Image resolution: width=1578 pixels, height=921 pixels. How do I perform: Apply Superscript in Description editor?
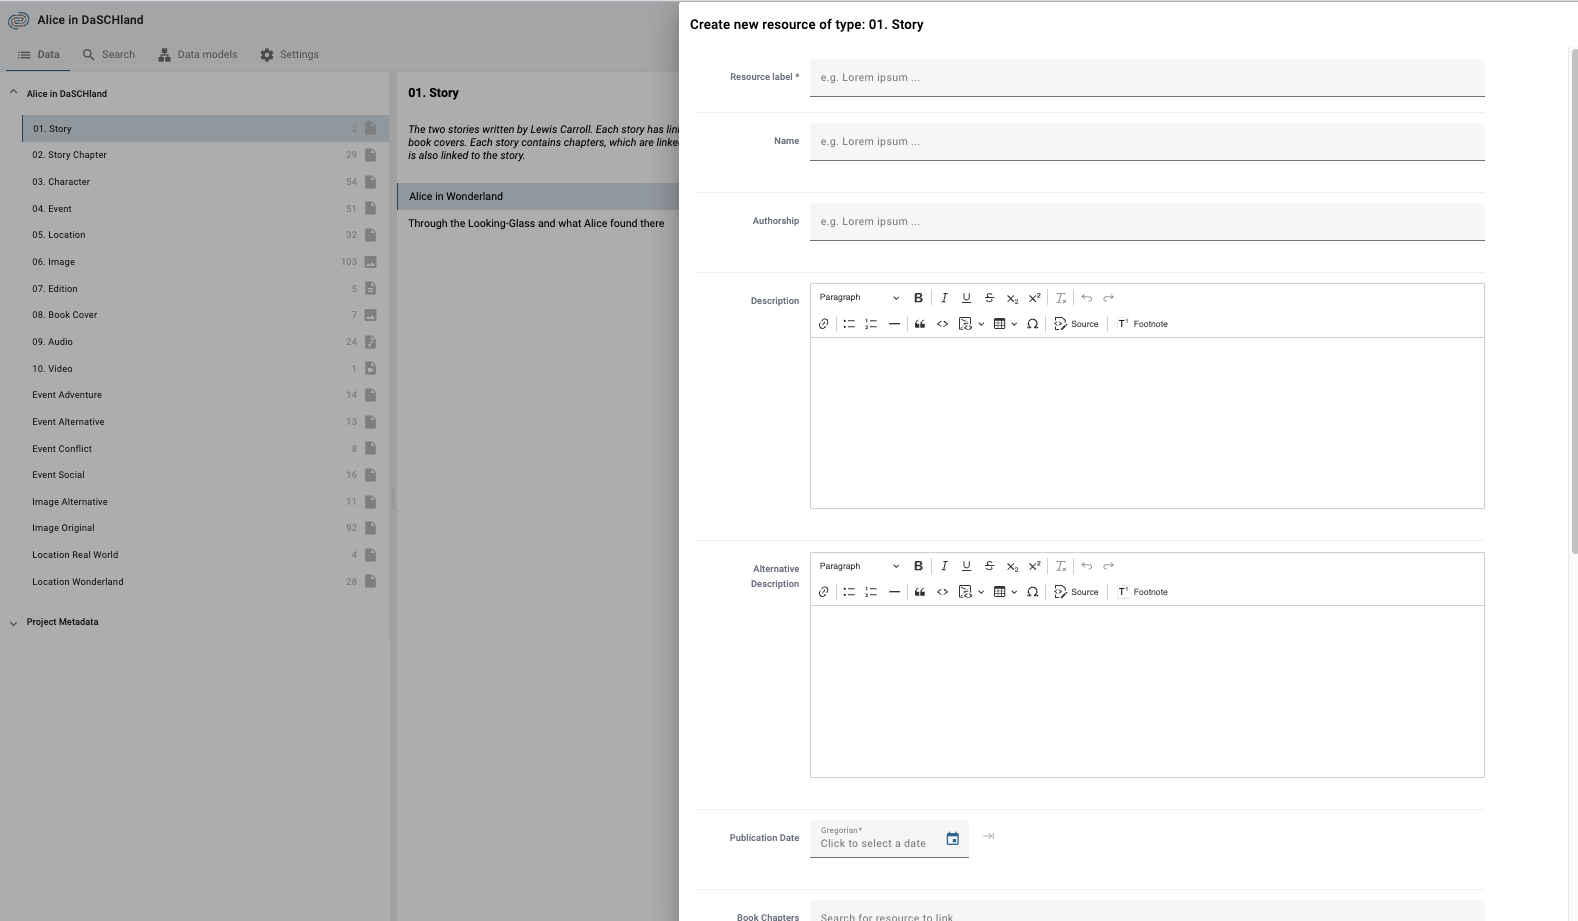tap(1035, 298)
